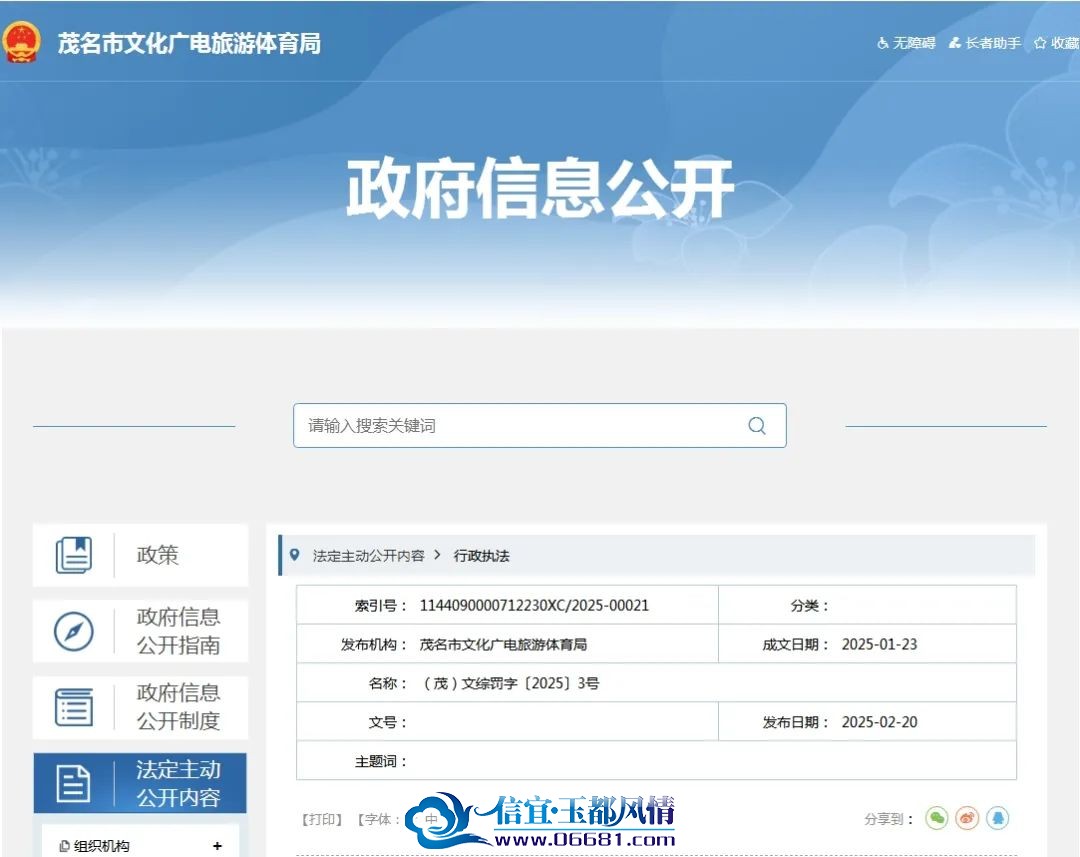Select the document name （茂）文综罚字〔2025〕3号

point(510,683)
